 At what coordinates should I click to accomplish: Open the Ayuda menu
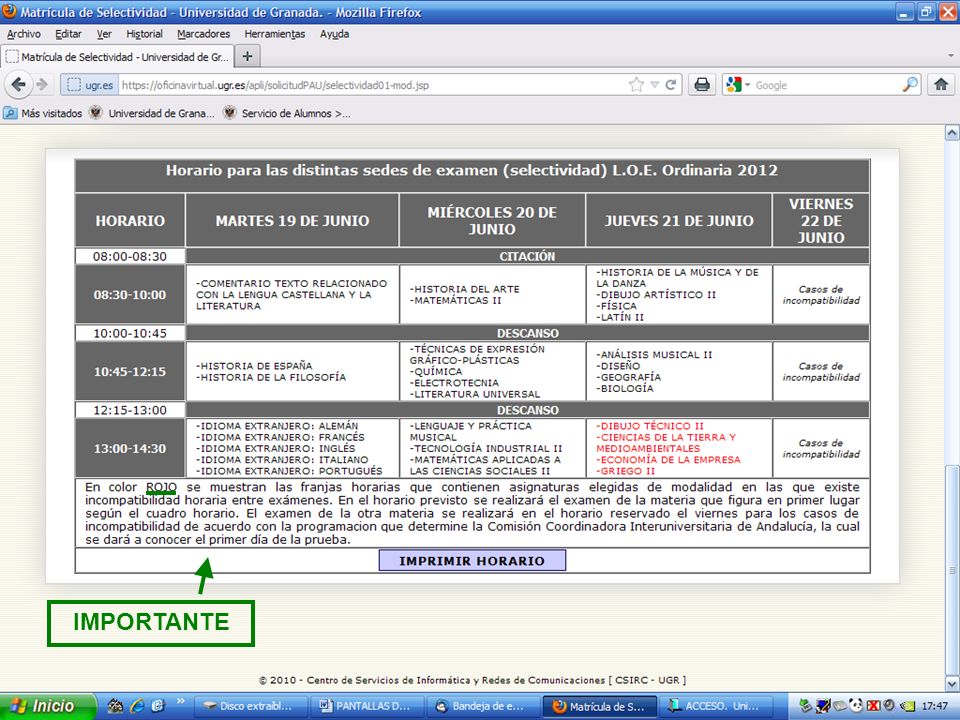(334, 34)
